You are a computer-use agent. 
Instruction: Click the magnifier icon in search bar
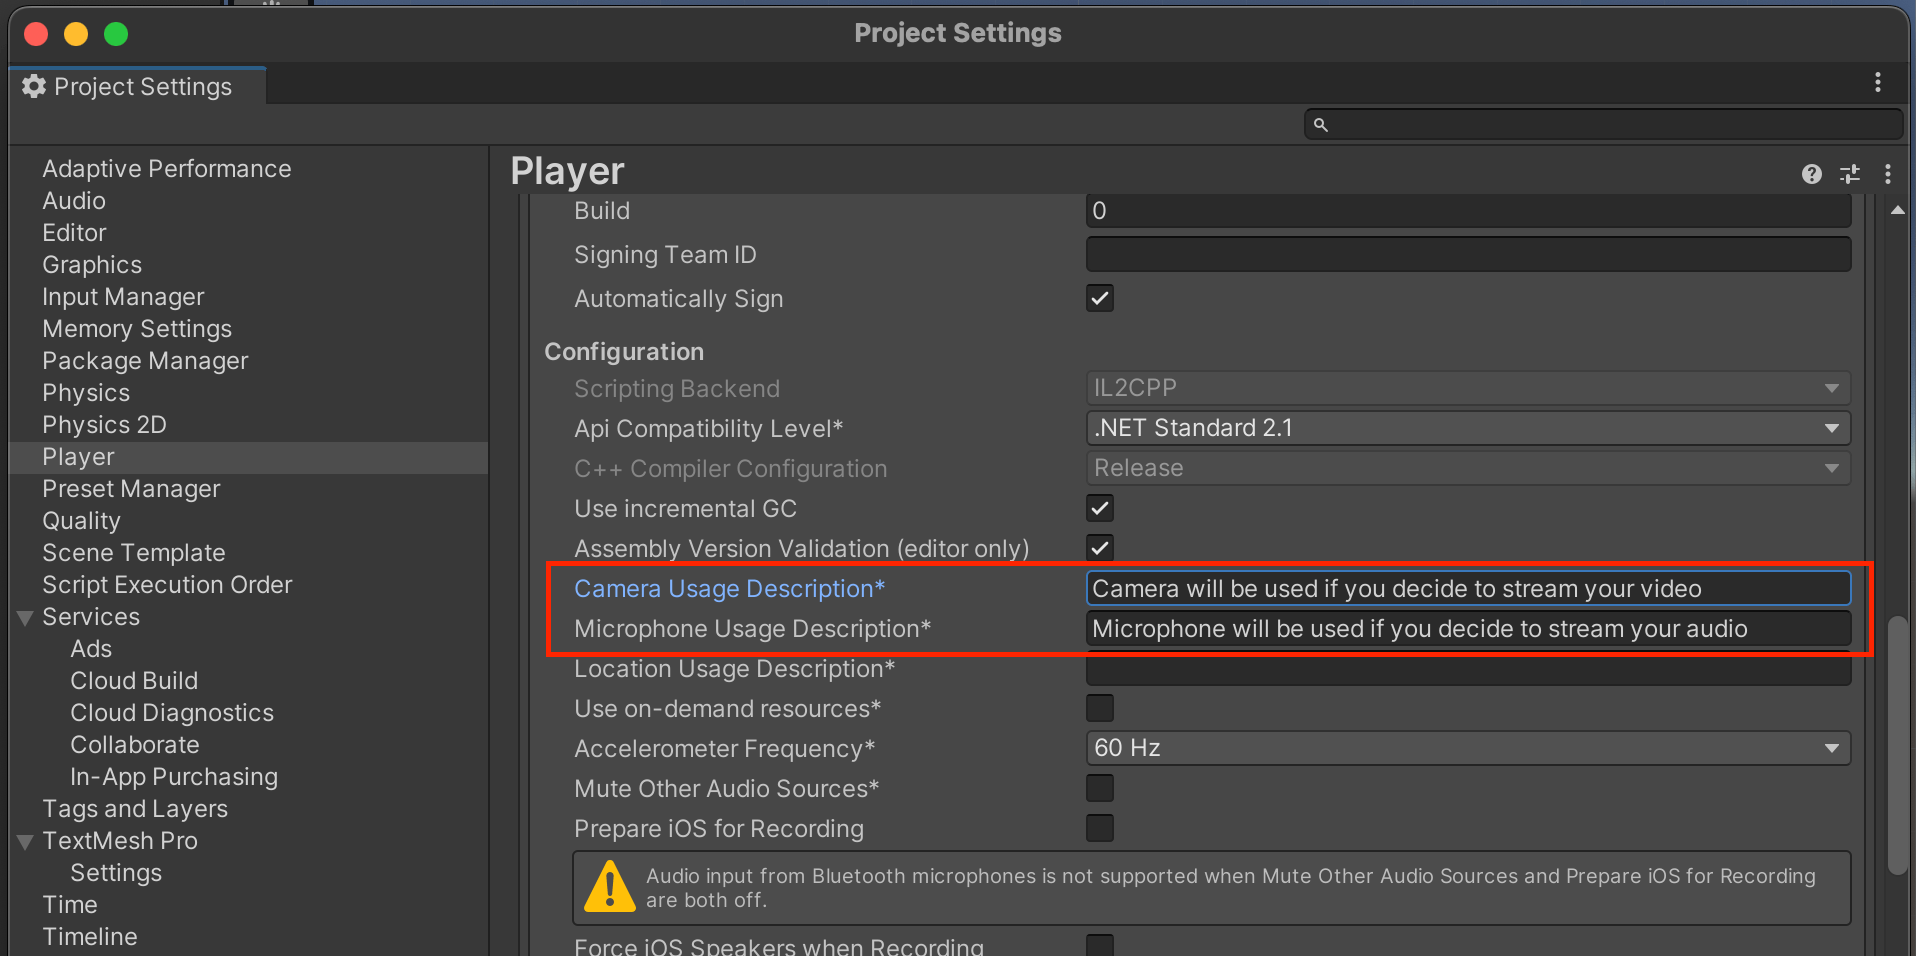1321,124
